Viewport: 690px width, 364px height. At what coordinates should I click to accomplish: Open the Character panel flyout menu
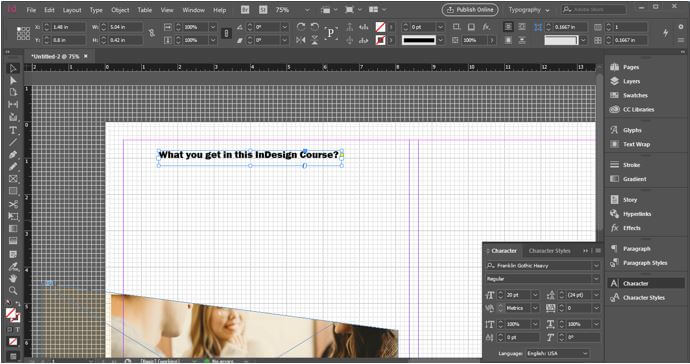coord(598,251)
